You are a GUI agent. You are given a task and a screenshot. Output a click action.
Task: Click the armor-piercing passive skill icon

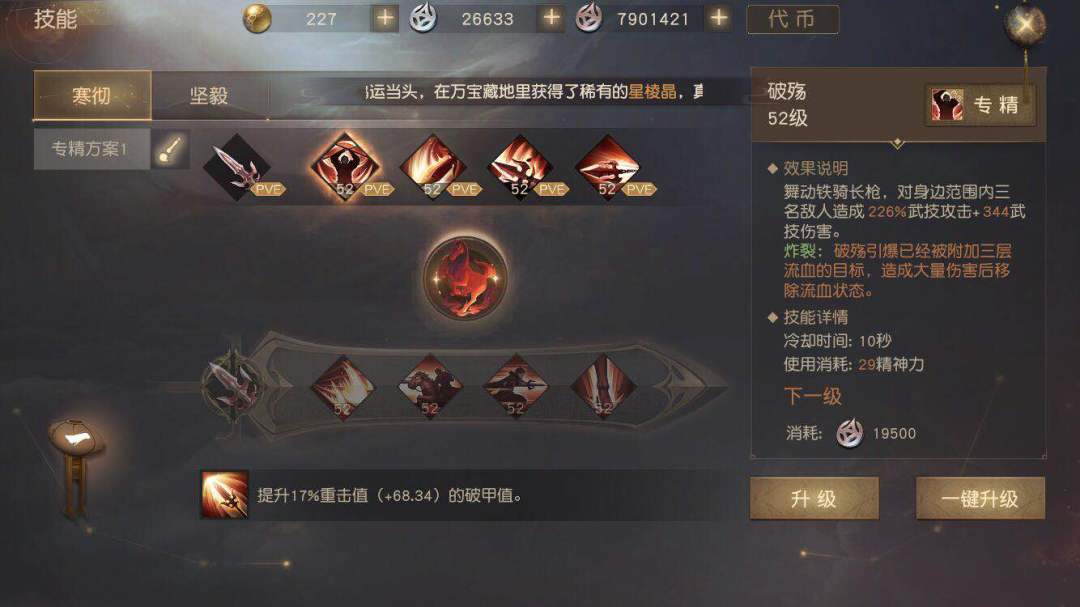[x=225, y=495]
